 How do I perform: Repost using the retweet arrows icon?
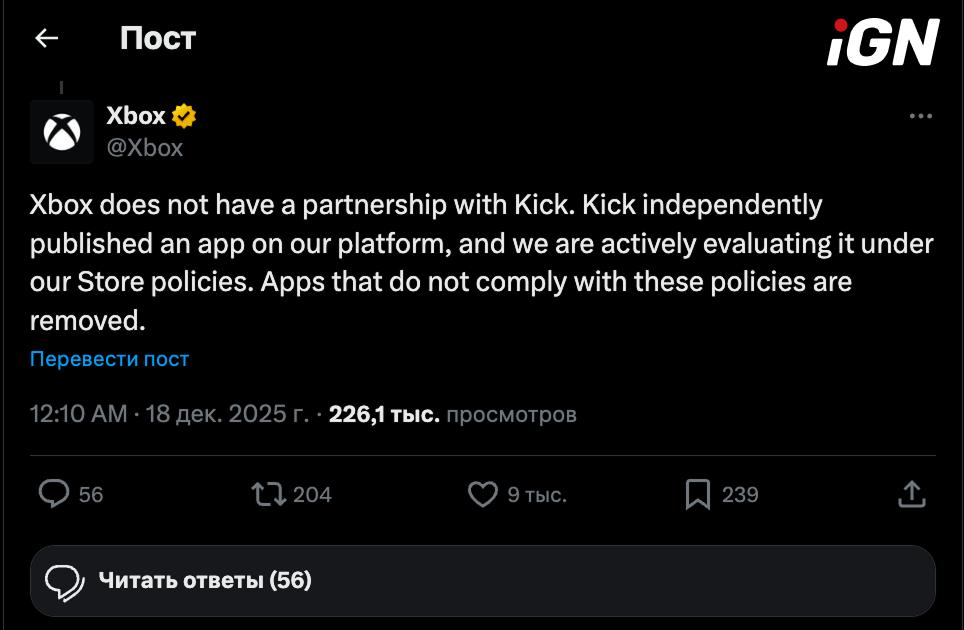coord(268,494)
